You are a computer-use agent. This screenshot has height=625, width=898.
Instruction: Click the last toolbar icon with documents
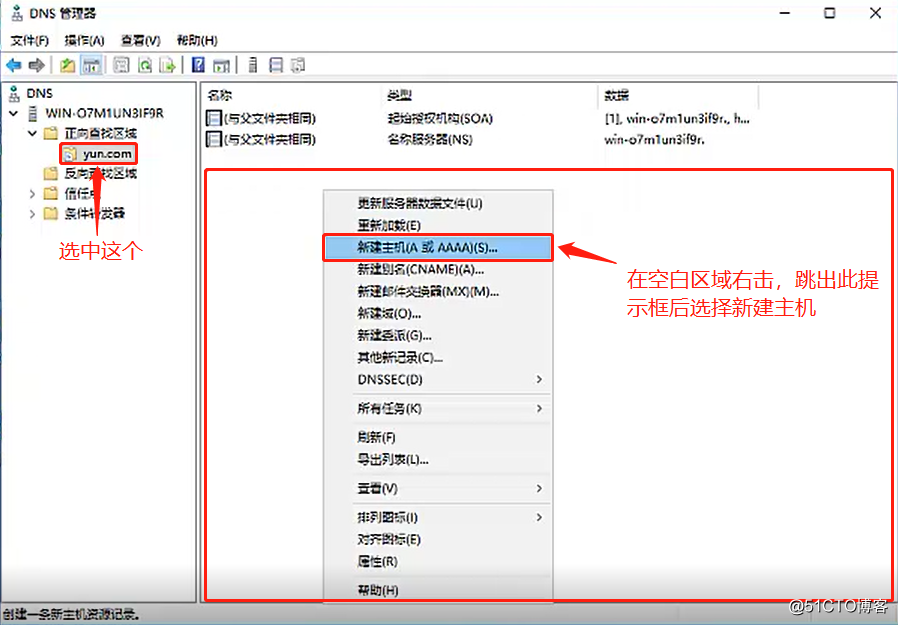point(298,65)
